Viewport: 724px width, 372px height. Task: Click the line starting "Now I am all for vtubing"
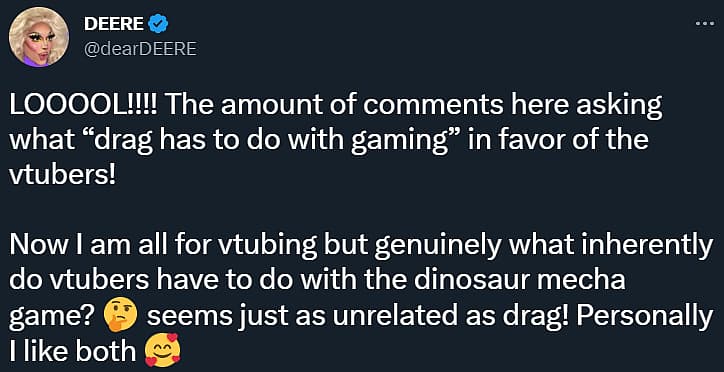361,246
